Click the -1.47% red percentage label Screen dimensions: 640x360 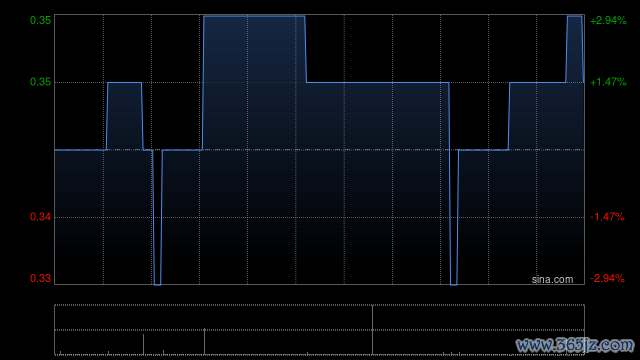[607, 217]
